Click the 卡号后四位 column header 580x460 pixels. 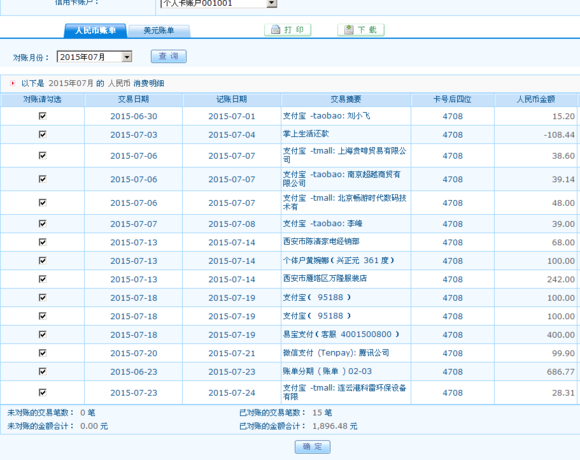452,99
